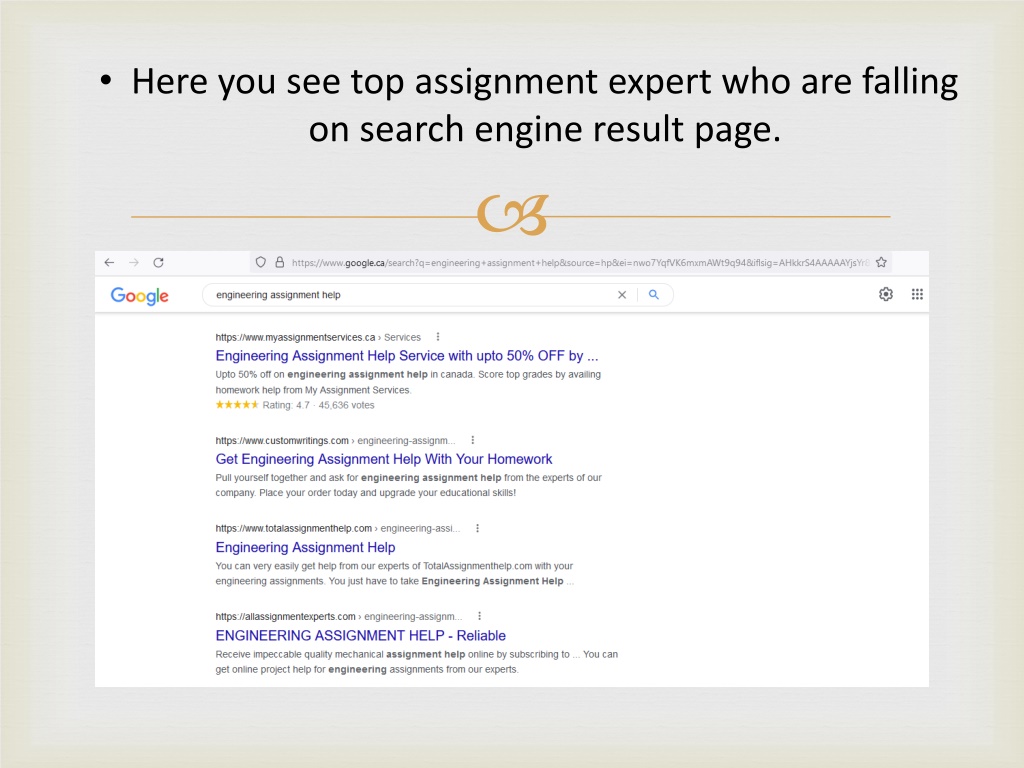Reload the page with the refresh icon

click(x=158, y=263)
